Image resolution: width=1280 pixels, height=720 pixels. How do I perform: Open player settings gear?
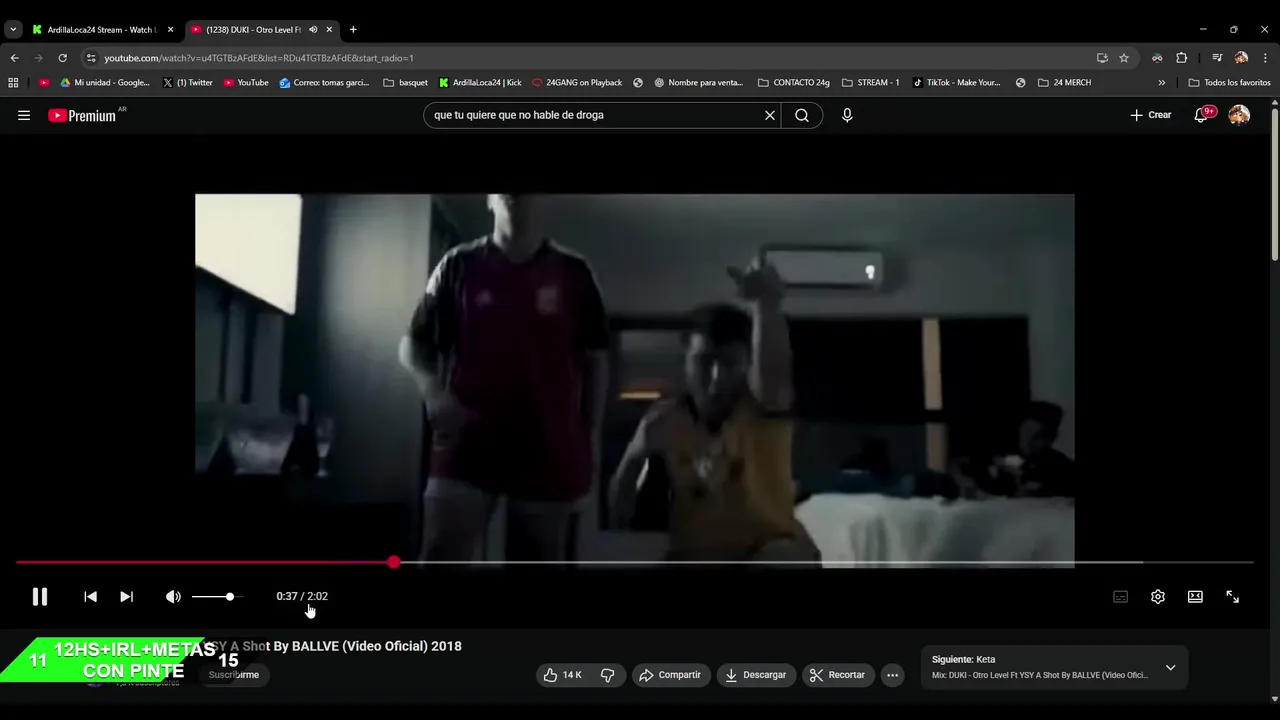point(1158,597)
